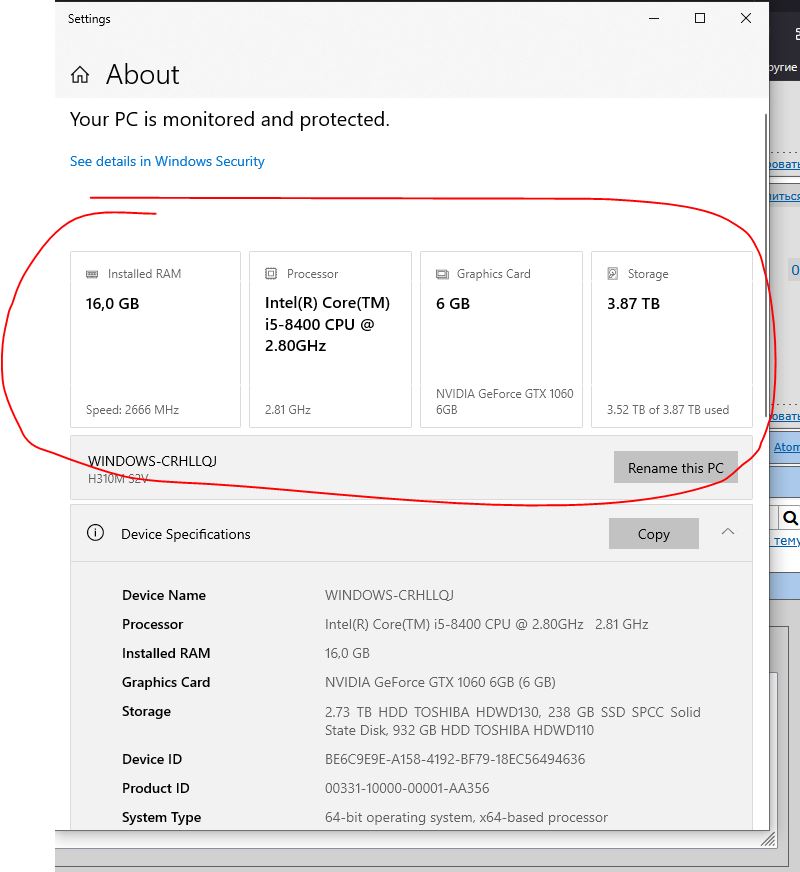Click the Storage drive icon
This screenshot has height=872, width=800.
(x=613, y=274)
